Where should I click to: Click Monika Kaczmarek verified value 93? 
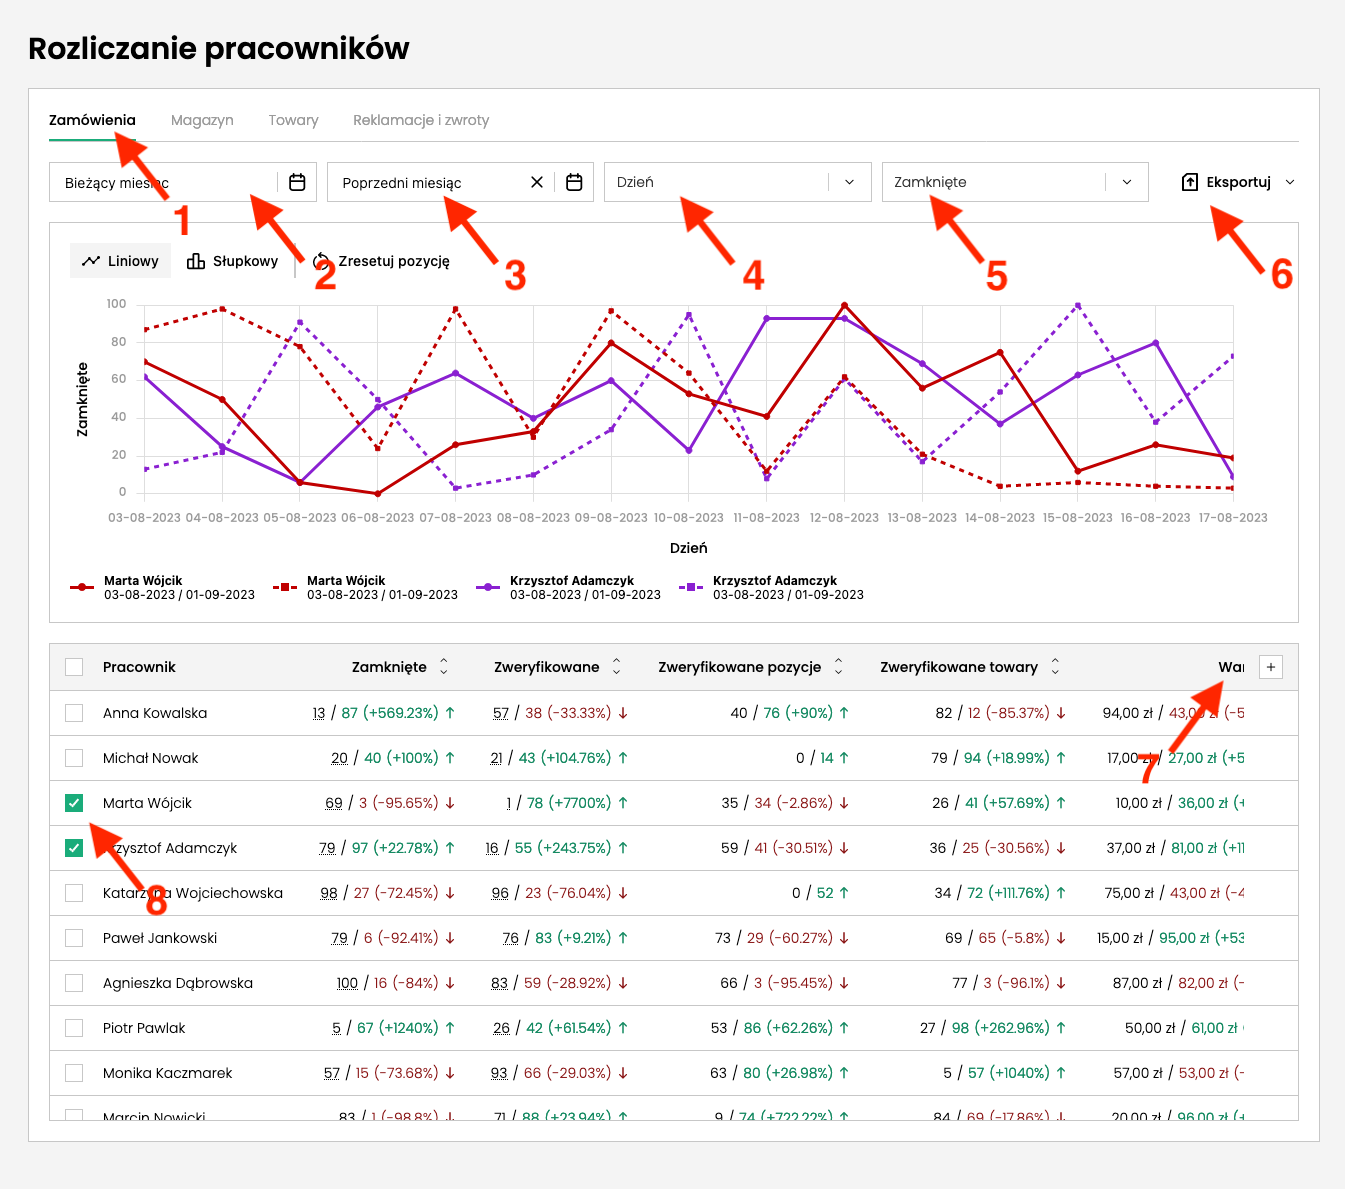click(499, 1073)
